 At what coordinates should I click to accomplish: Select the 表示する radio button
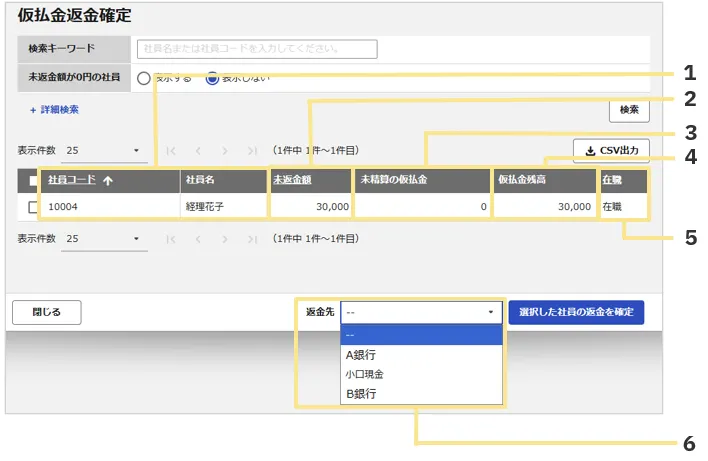tap(144, 78)
